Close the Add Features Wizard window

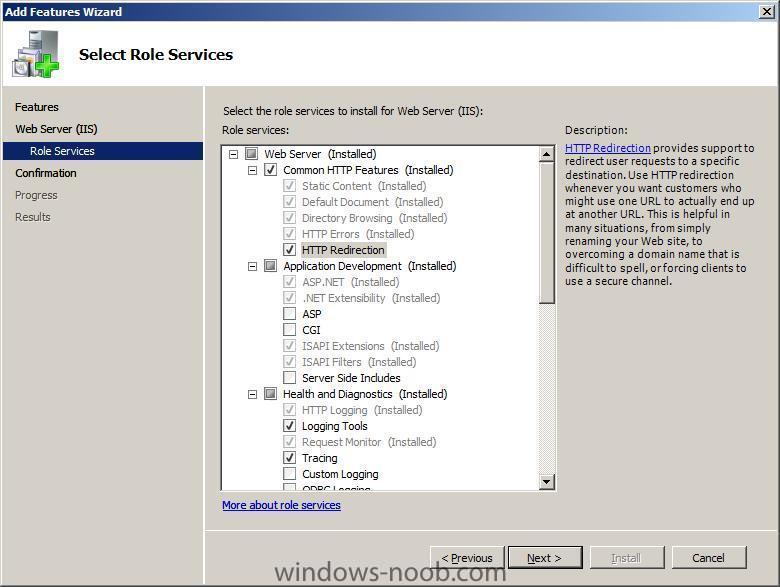click(767, 11)
